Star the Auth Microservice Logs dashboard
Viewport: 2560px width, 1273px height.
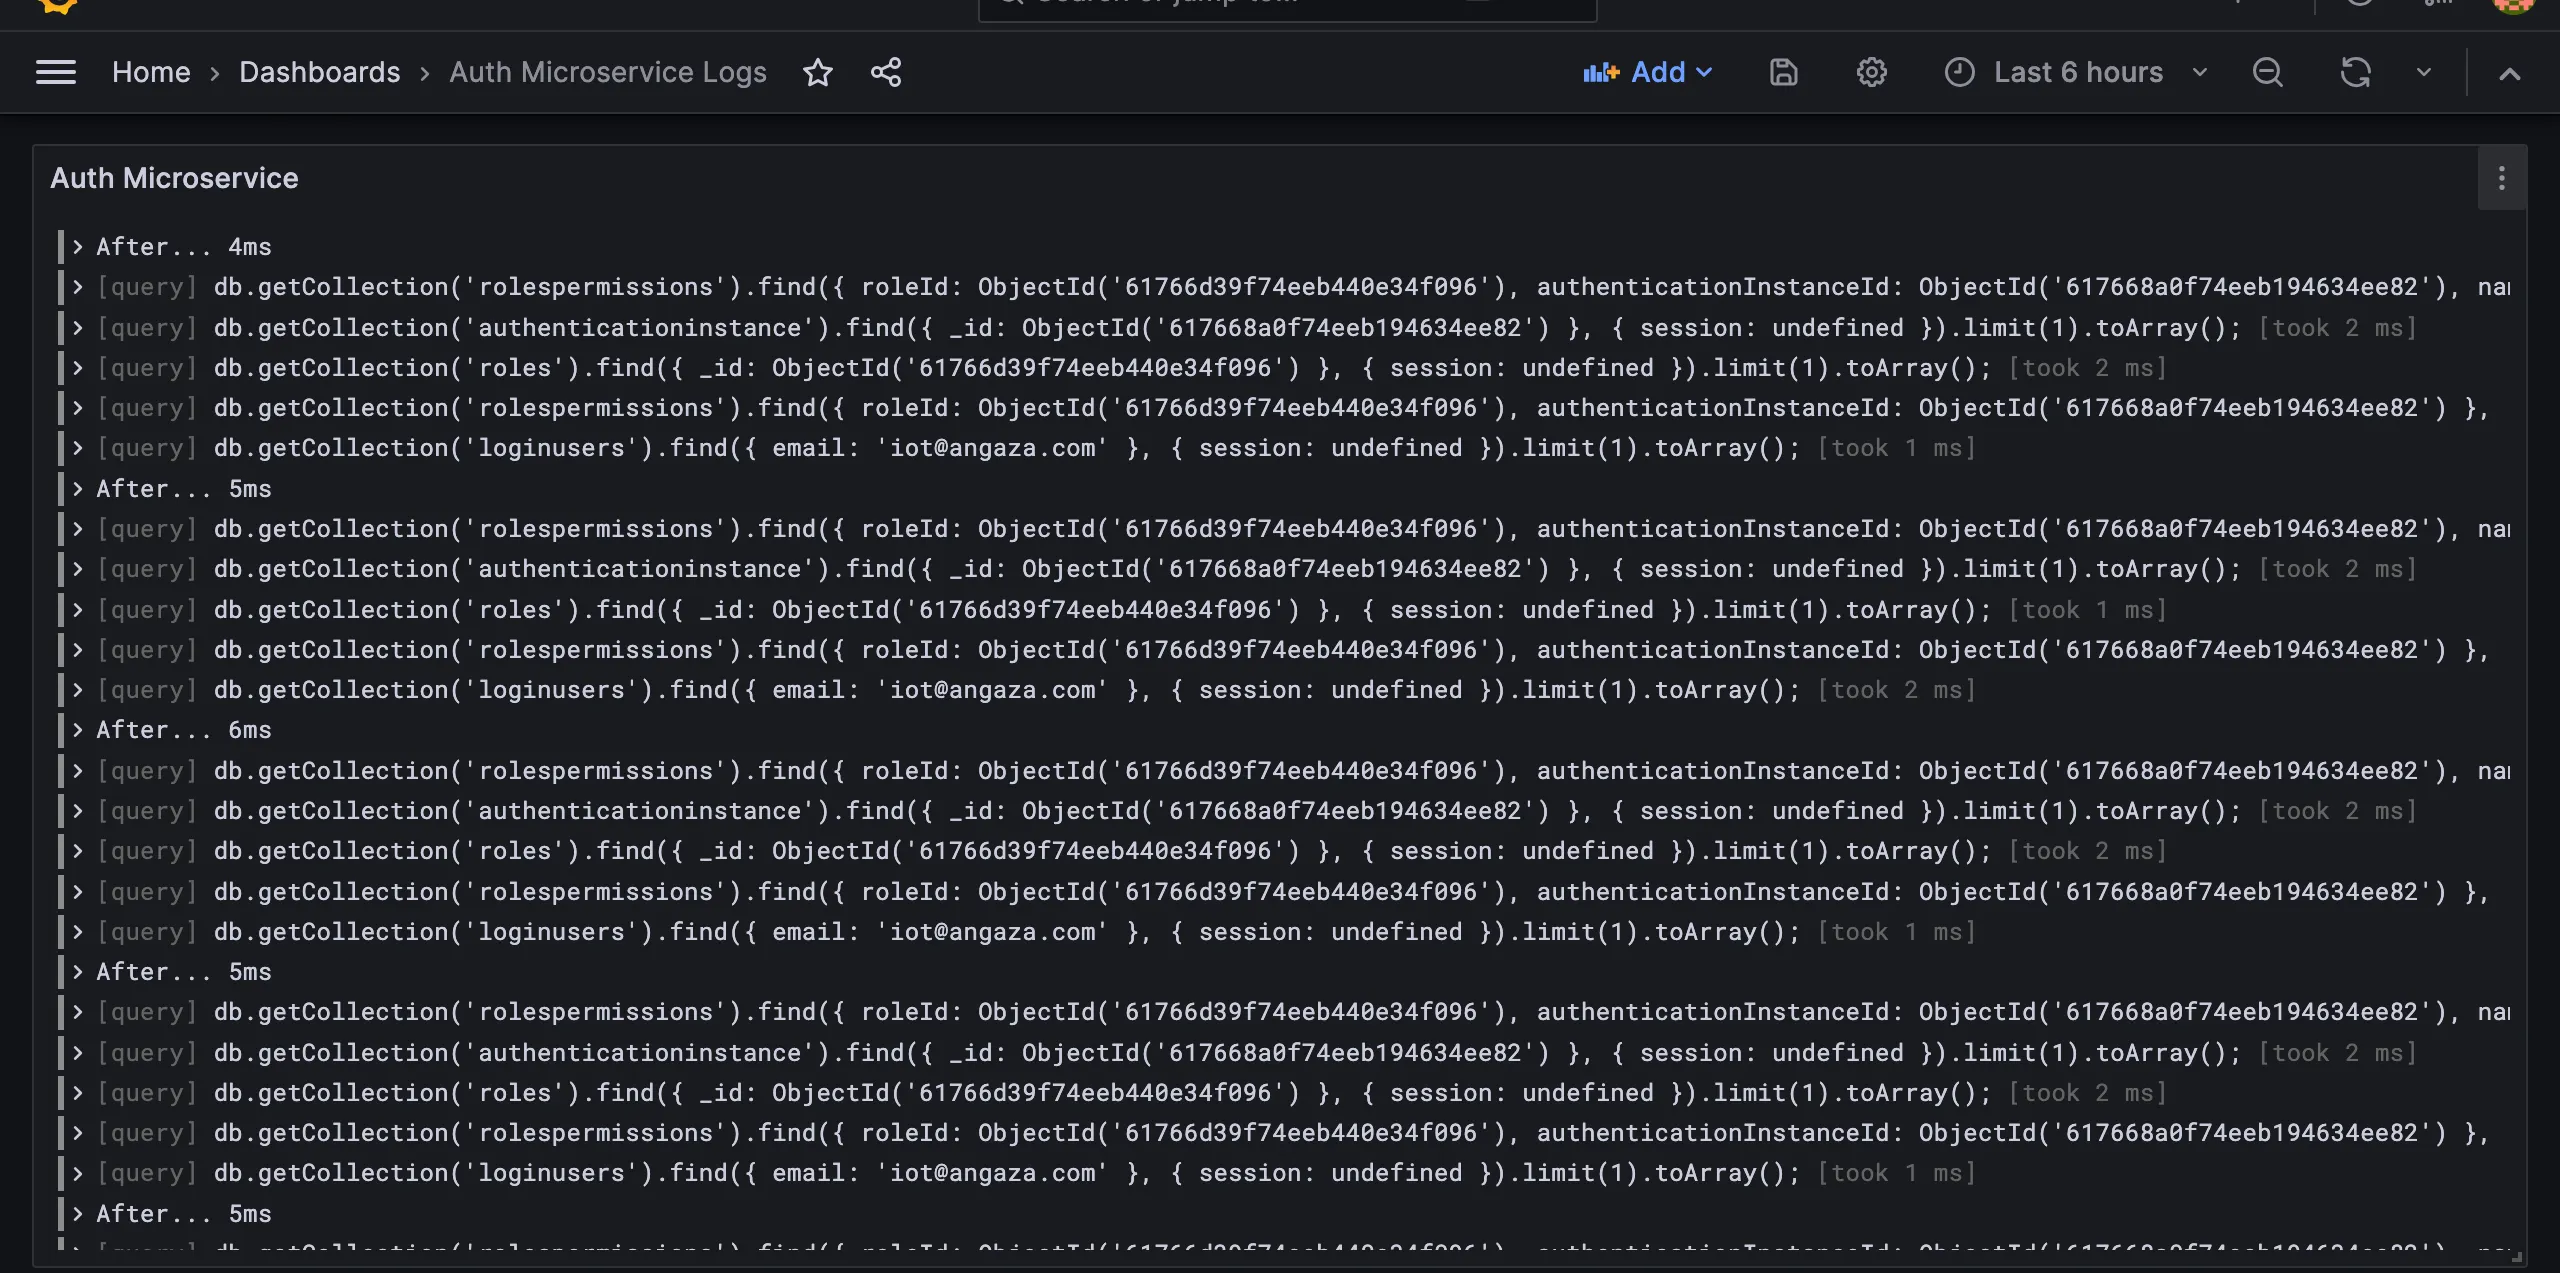pyautogui.click(x=817, y=72)
